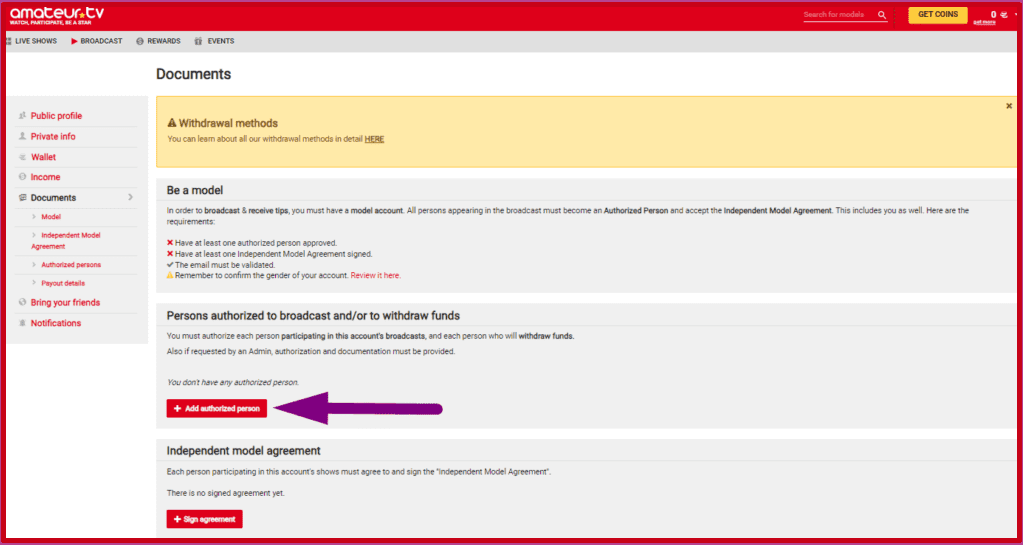Screen dimensions: 1023x545
Task: Click the Review it here link
Action: 375,275
